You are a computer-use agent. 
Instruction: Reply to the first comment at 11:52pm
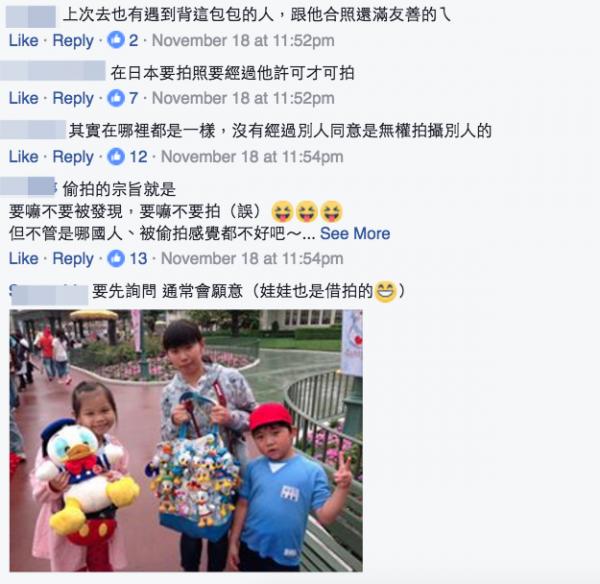click(x=73, y=41)
